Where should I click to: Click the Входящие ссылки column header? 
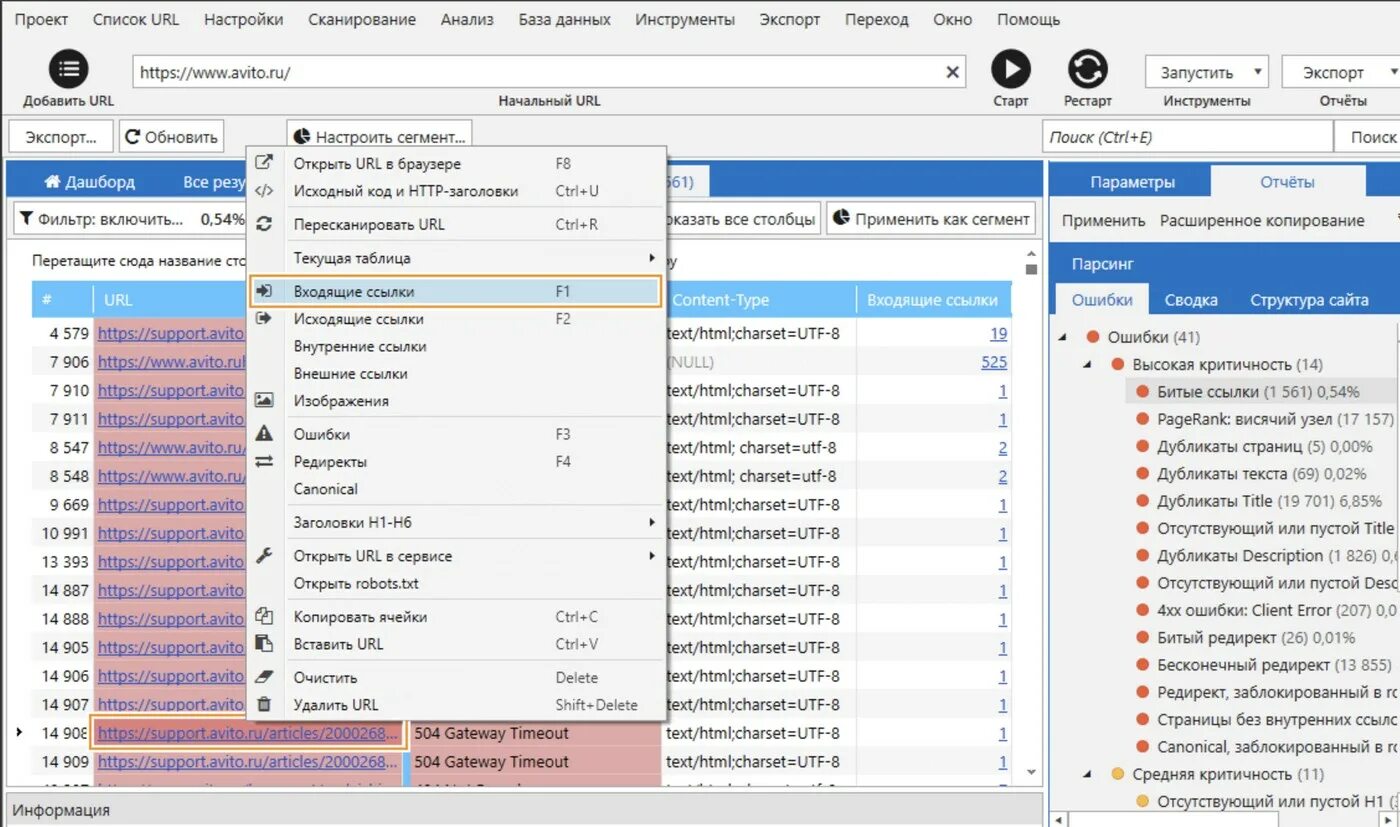pos(932,300)
